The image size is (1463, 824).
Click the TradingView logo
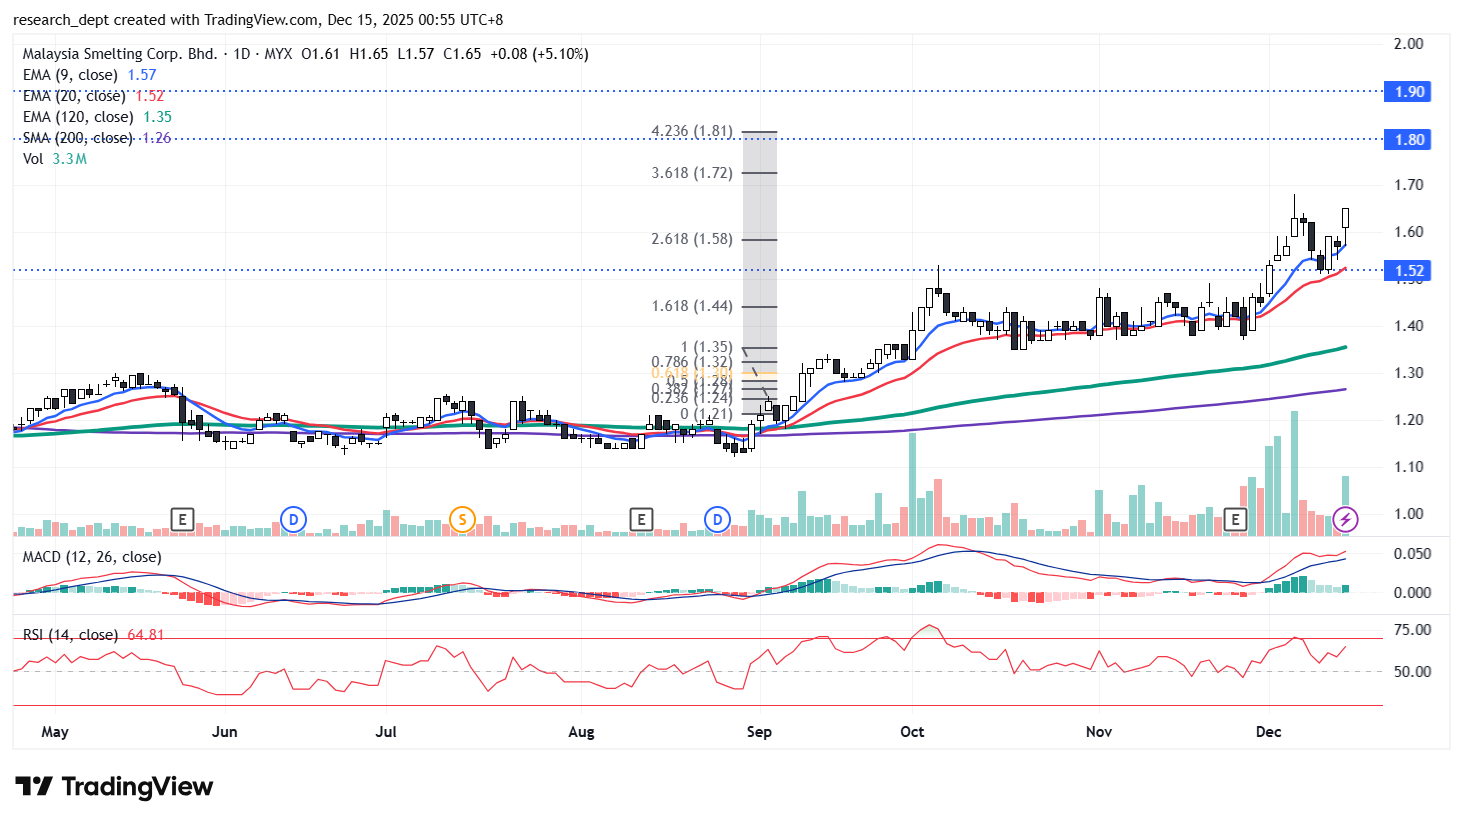click(114, 787)
